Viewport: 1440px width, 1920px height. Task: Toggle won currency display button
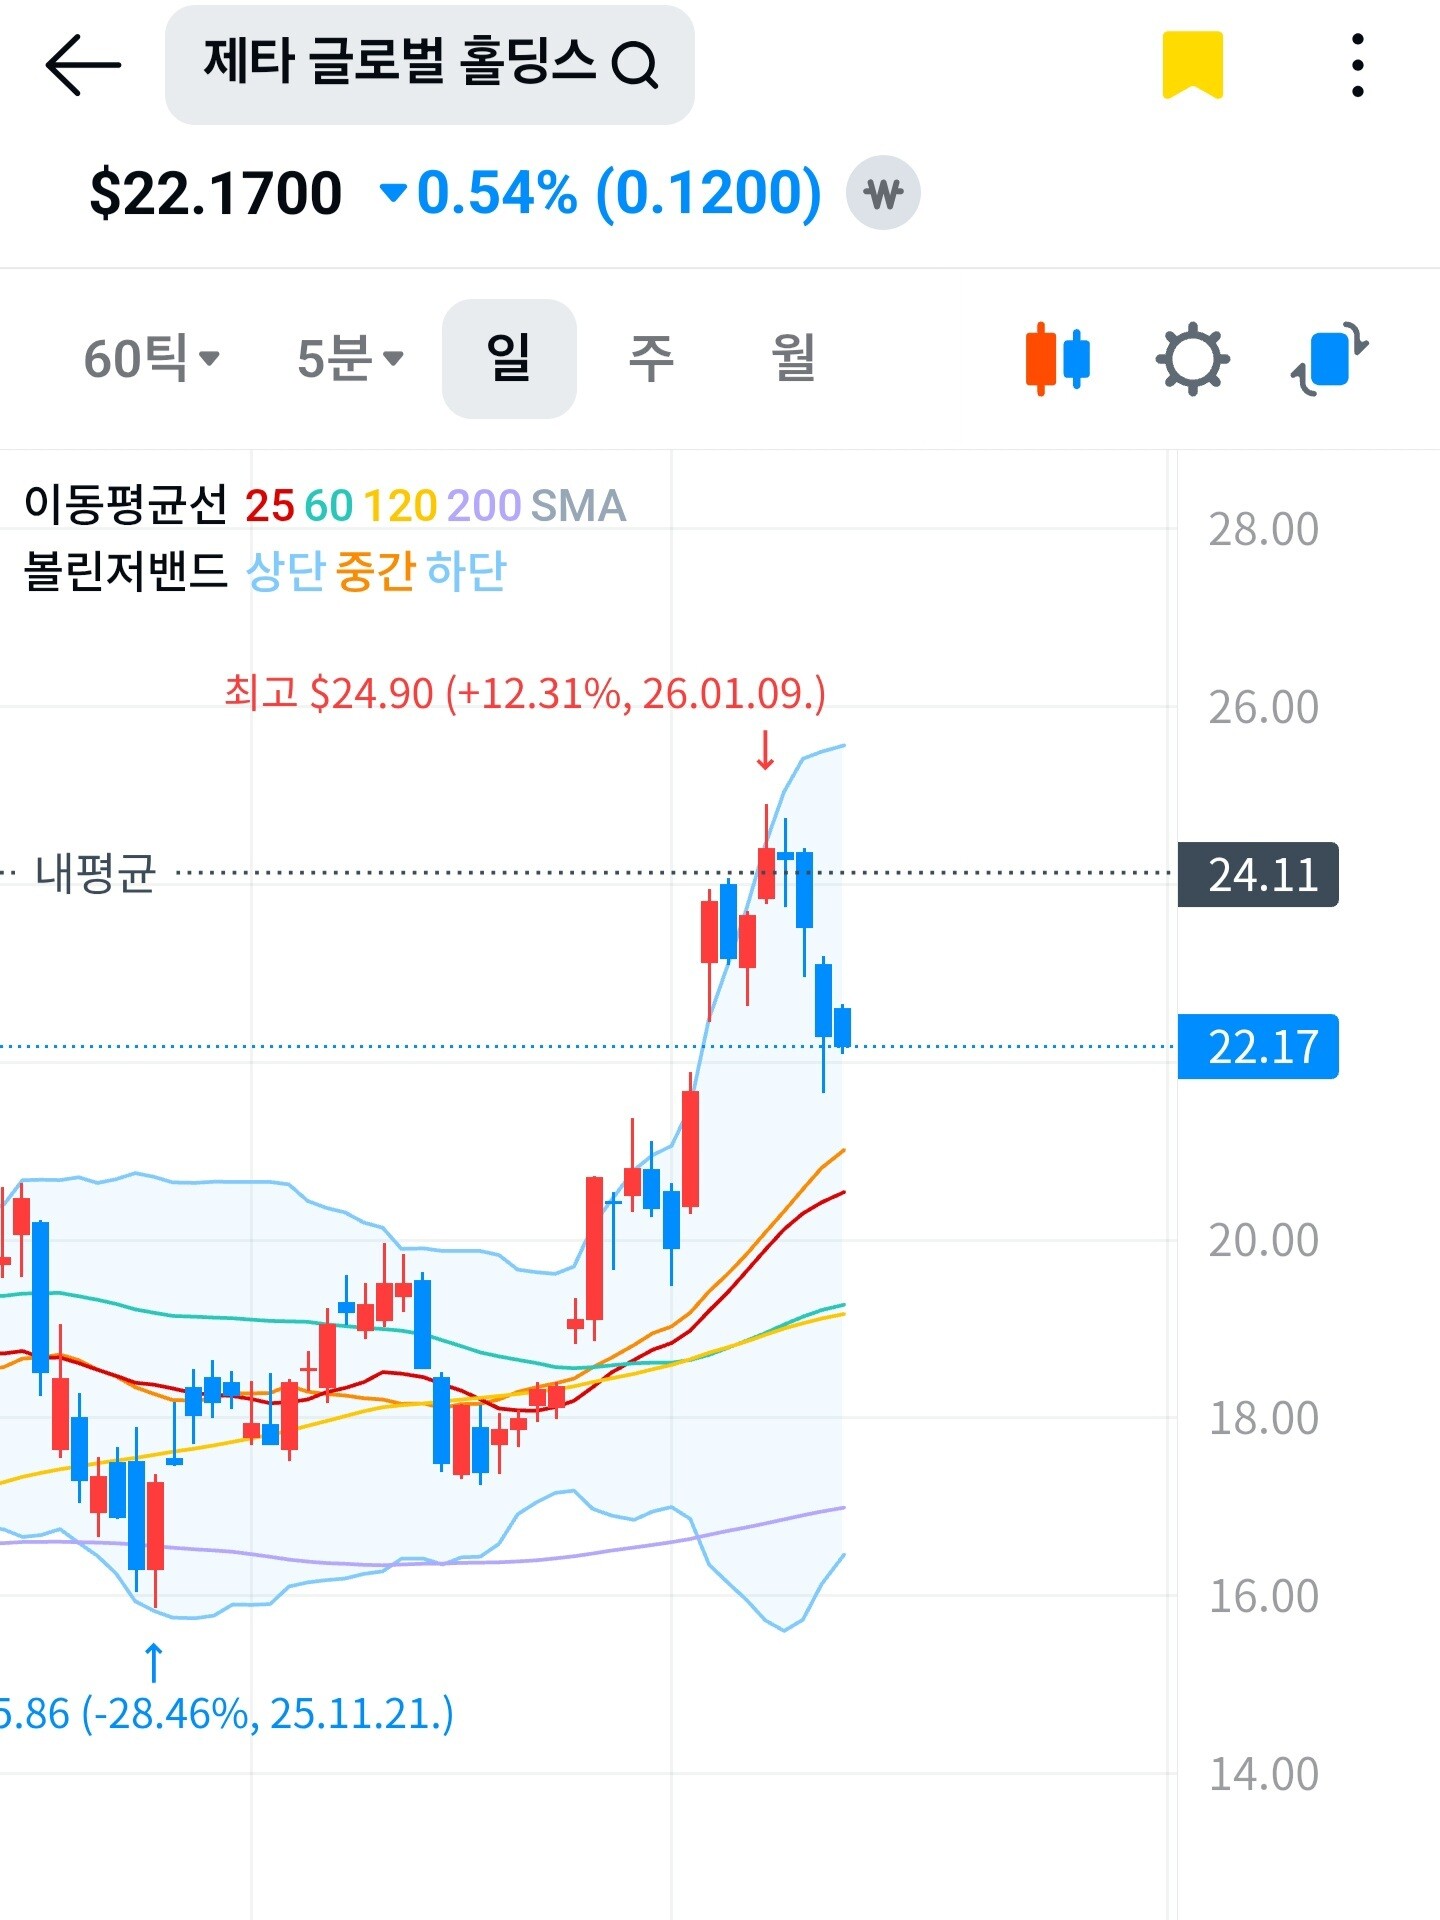pyautogui.click(x=883, y=193)
